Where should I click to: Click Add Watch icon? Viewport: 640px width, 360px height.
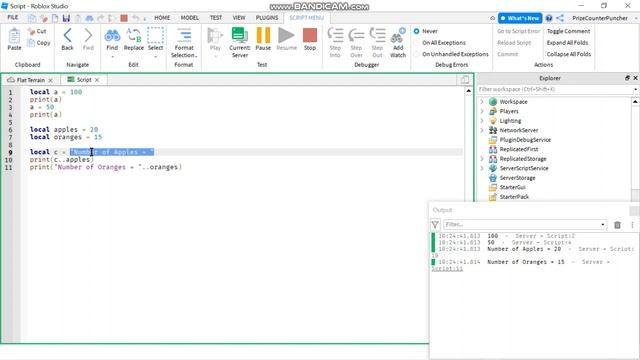tap(398, 36)
